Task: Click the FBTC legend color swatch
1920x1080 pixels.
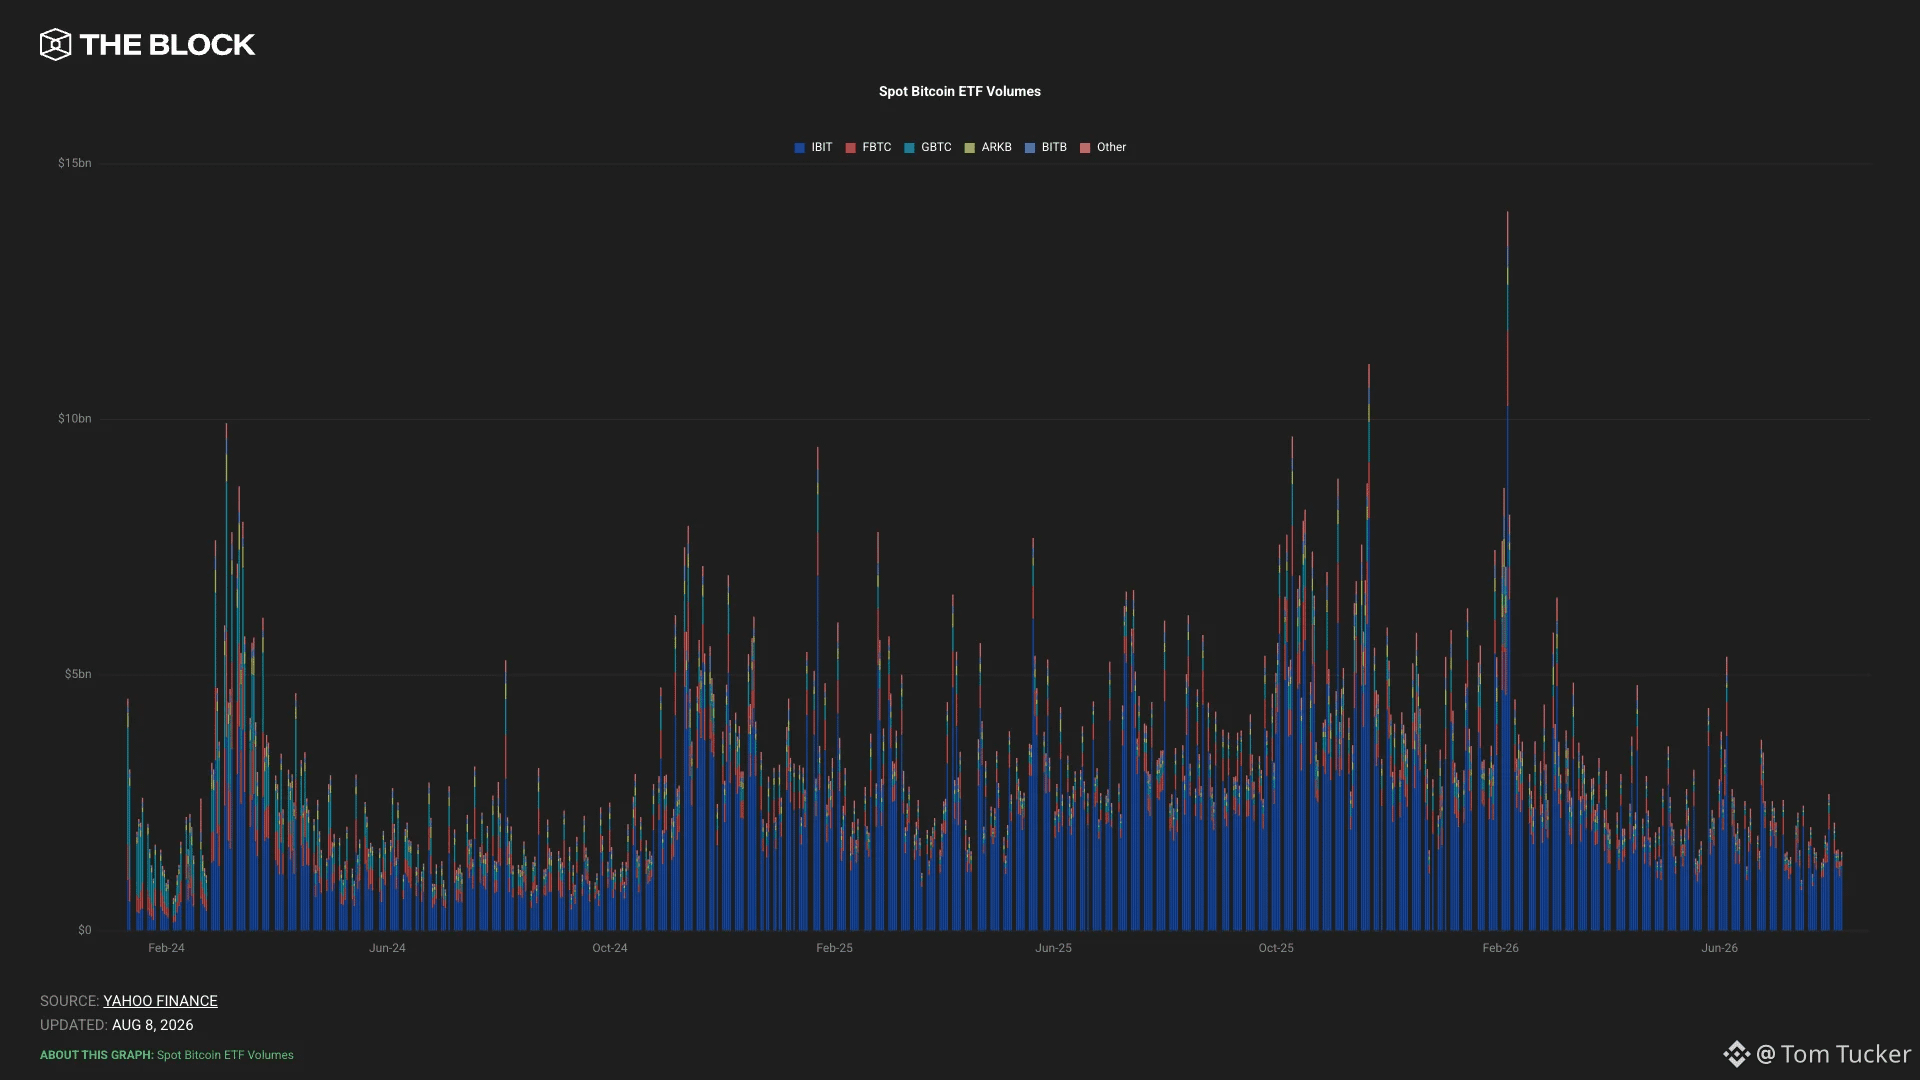Action: click(x=851, y=148)
